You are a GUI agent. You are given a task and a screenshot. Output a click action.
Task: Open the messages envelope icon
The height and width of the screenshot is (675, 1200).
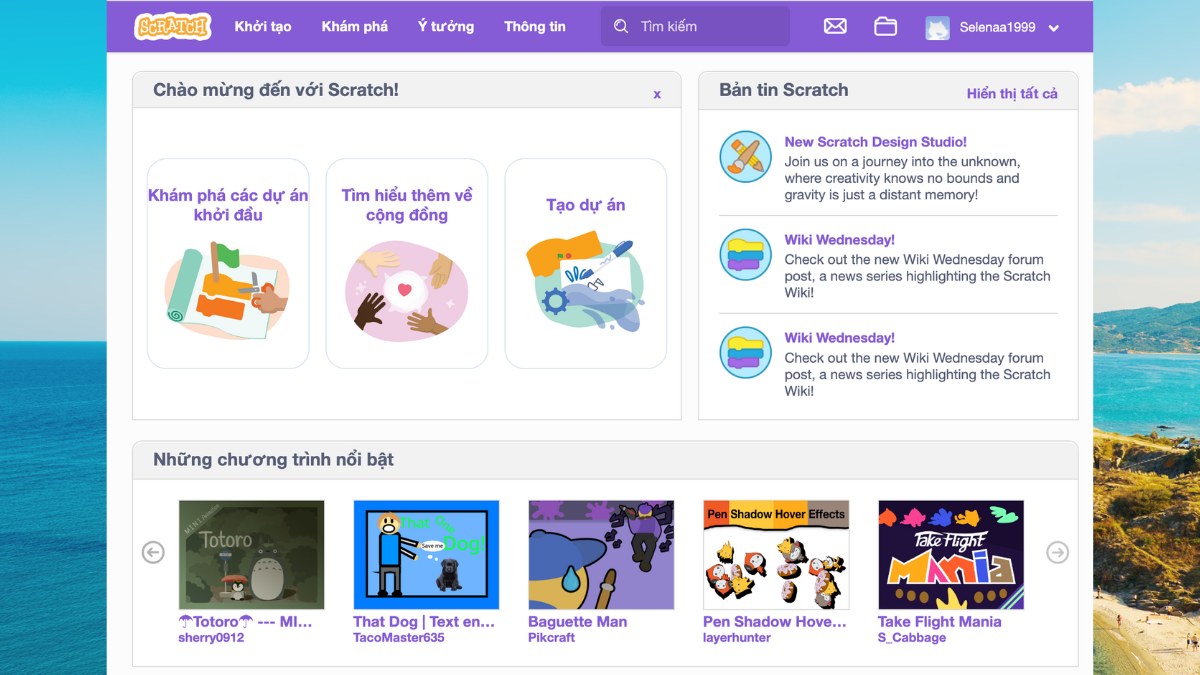point(835,27)
